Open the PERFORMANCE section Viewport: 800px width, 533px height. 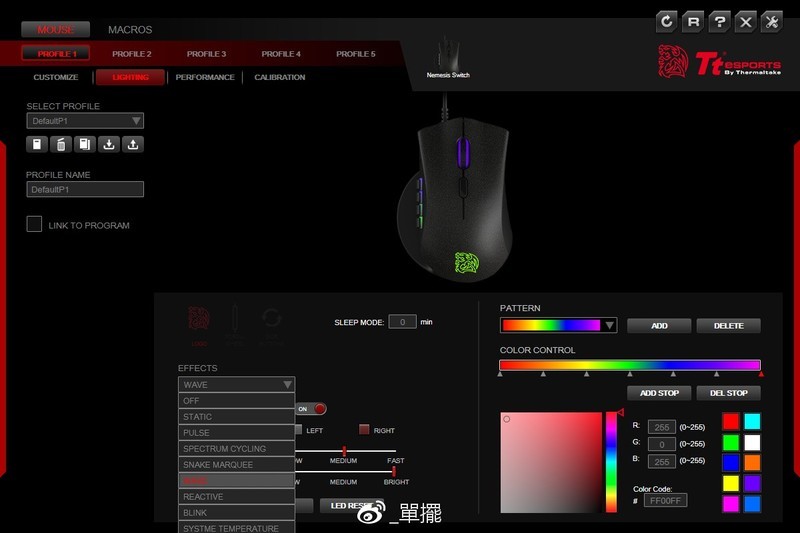(205, 77)
